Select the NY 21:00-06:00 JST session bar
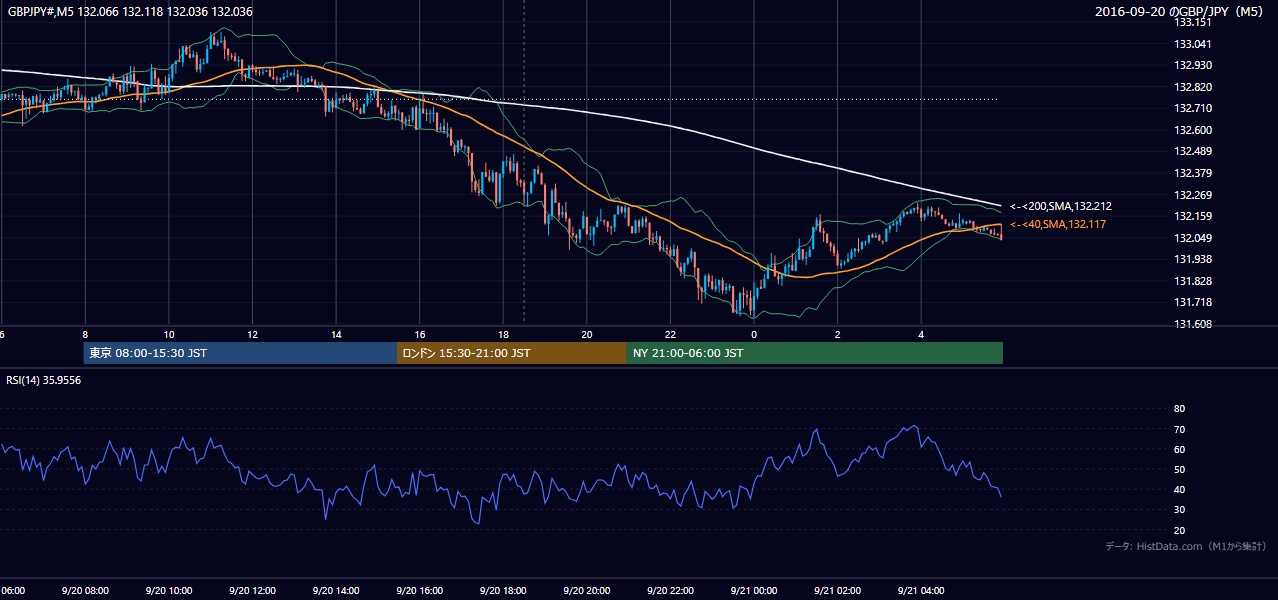Image resolution: width=1278 pixels, height=600 pixels. pyautogui.click(x=815, y=353)
